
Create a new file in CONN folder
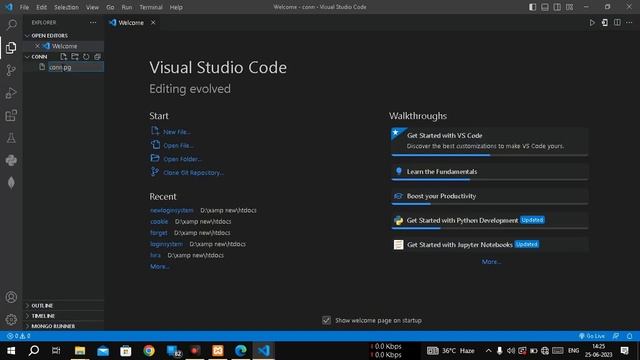click(63, 57)
